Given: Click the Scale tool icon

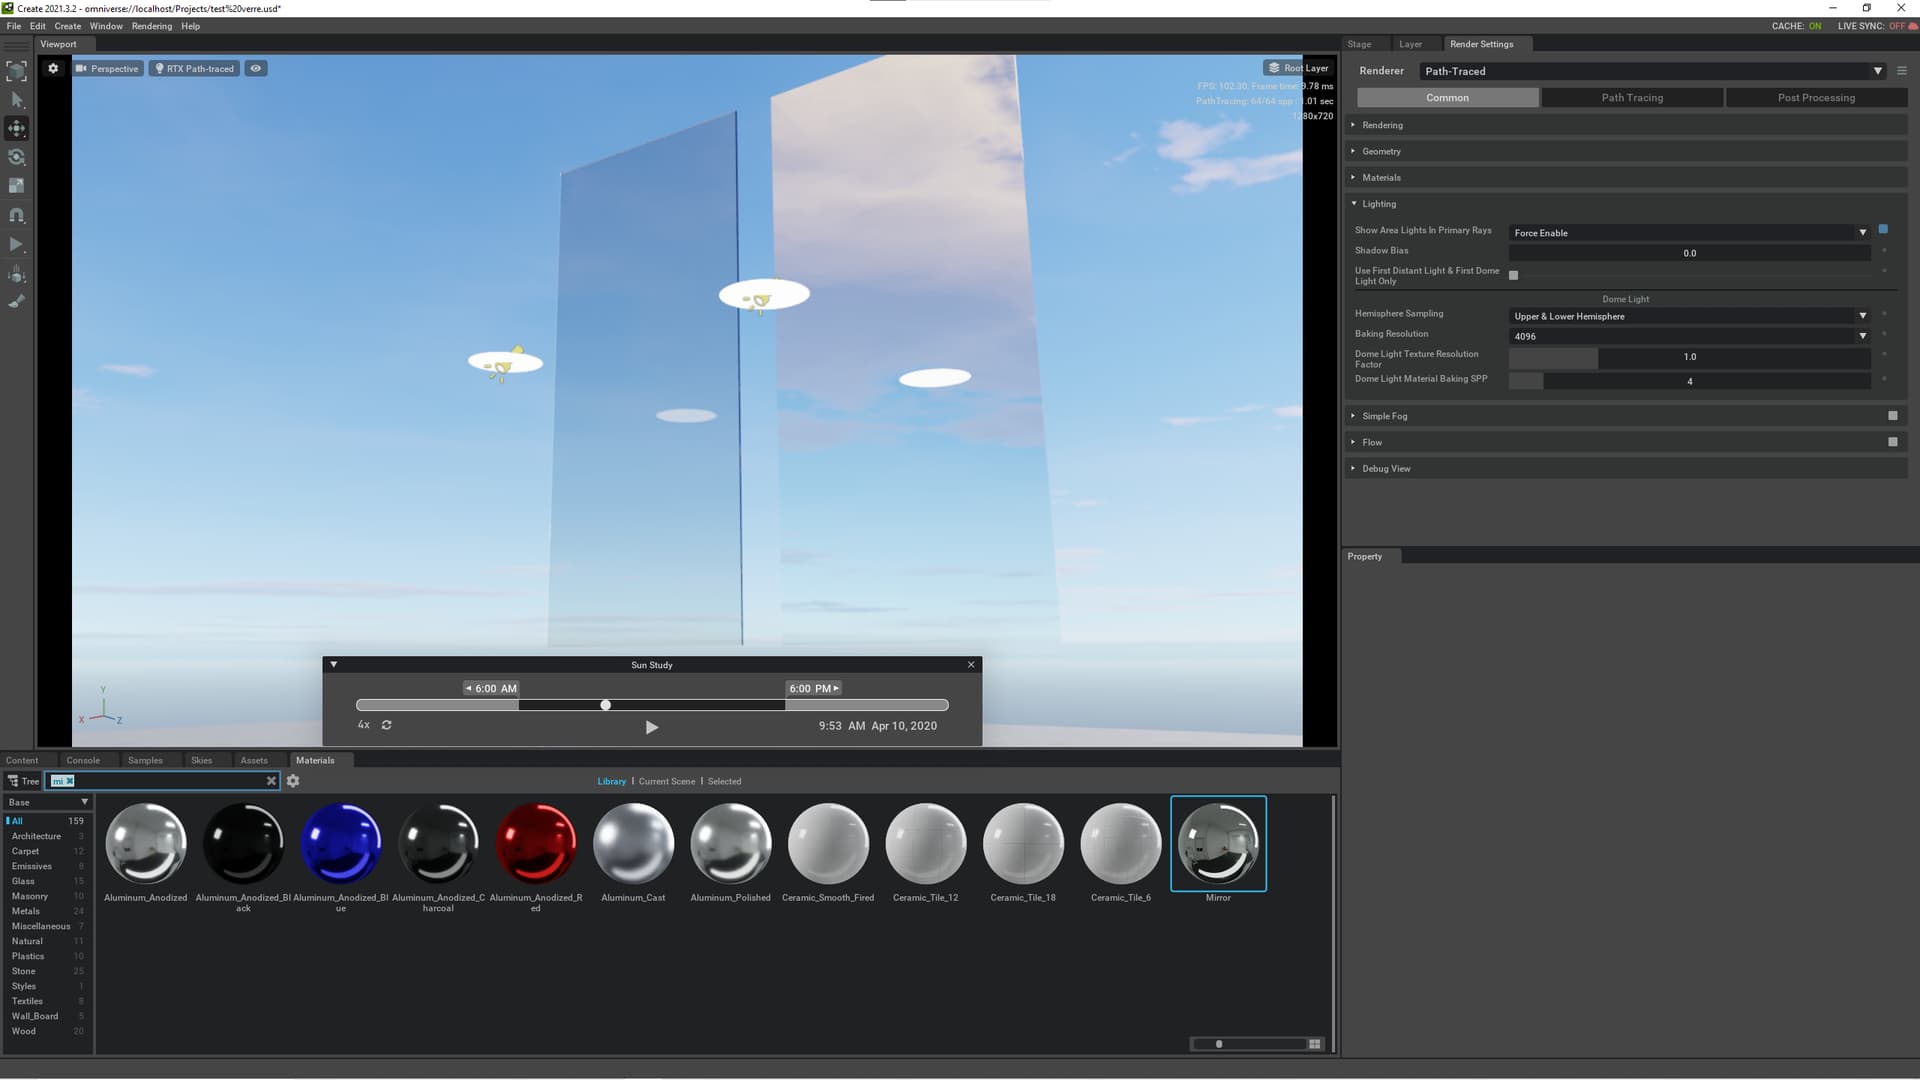Looking at the screenshot, I should 16,186.
